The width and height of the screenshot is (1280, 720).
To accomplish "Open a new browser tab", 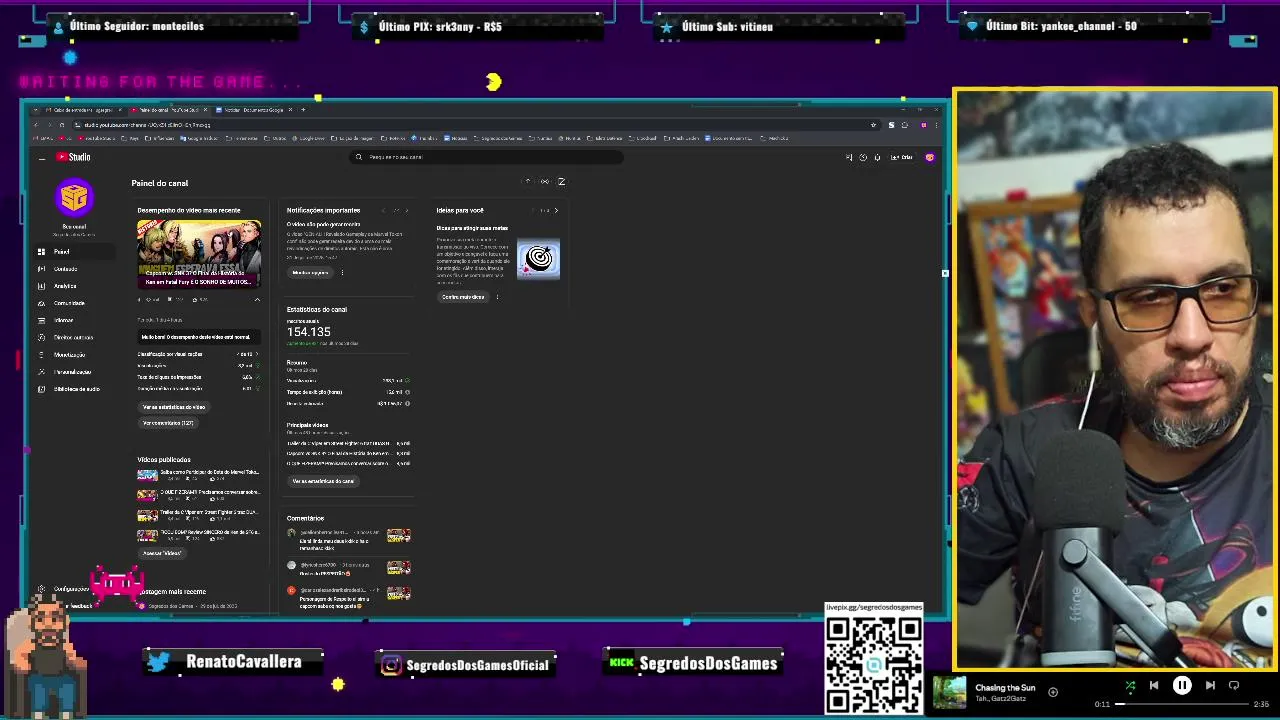I will point(303,109).
